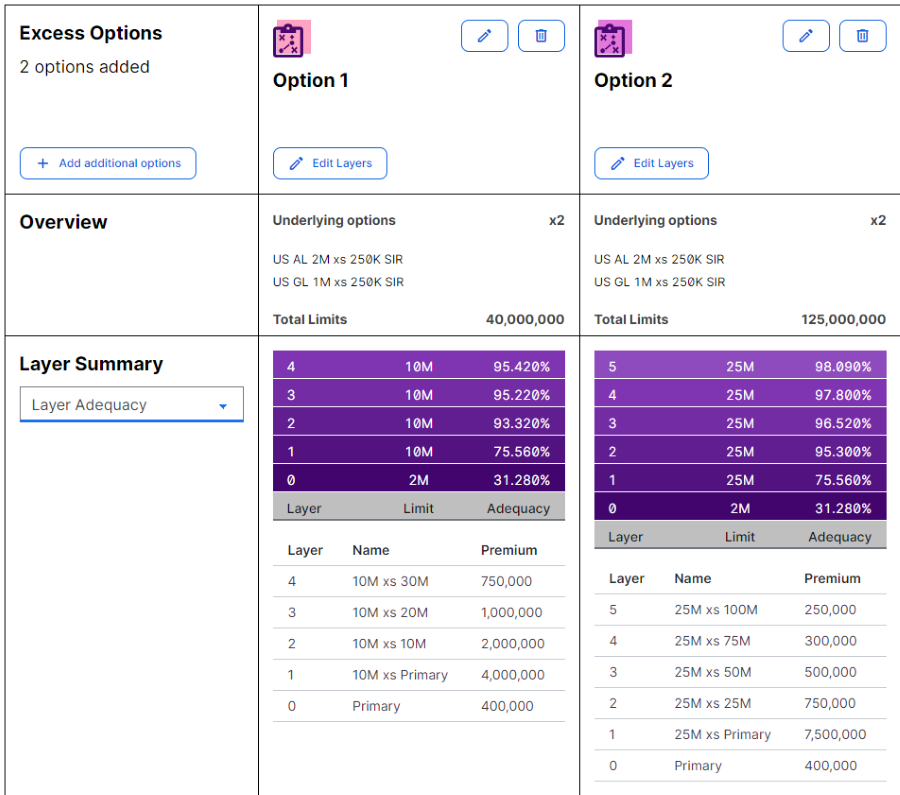Click the plus icon on Add additional options
The height and width of the screenshot is (795, 900).
42,163
